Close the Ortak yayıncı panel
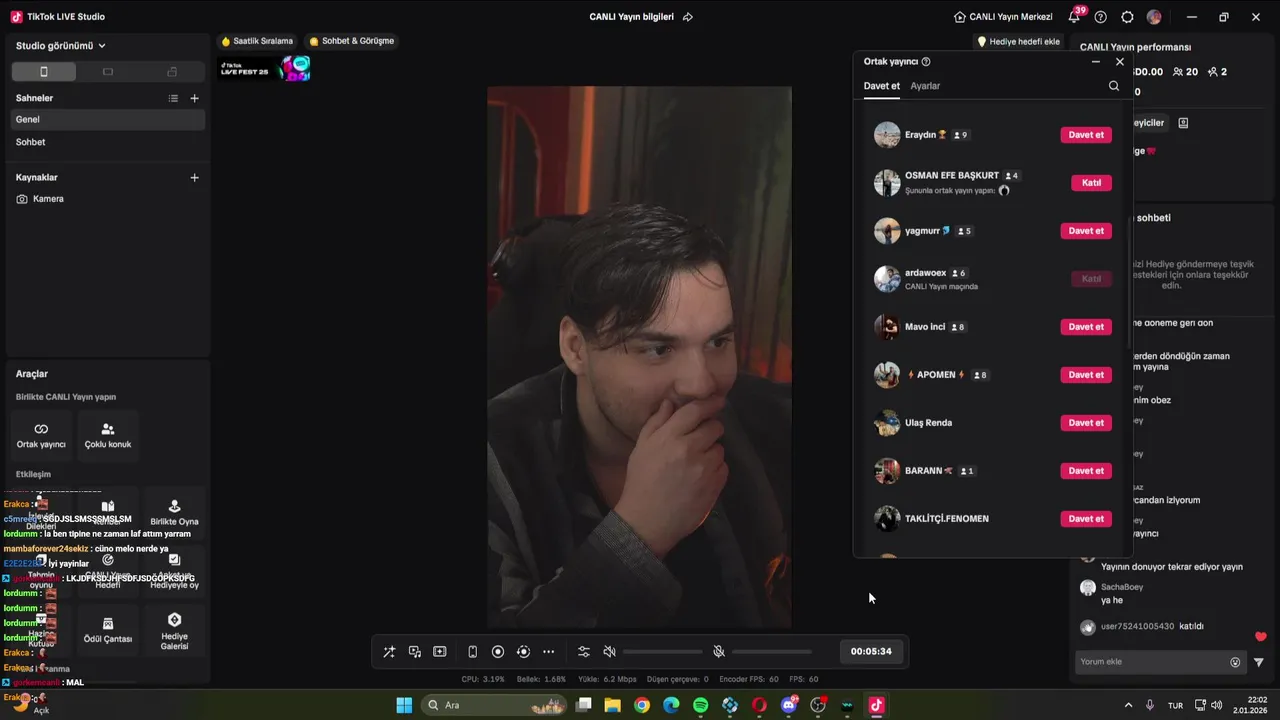Image resolution: width=1280 pixels, height=720 pixels. click(1120, 61)
